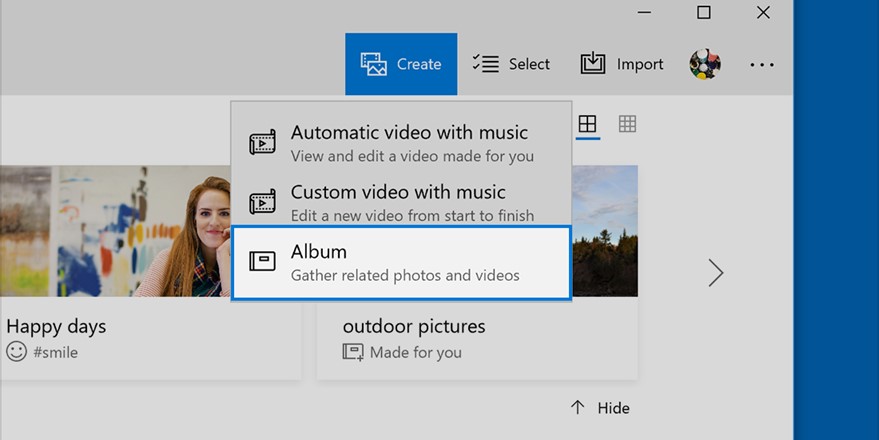Close the Photos window

click(763, 12)
